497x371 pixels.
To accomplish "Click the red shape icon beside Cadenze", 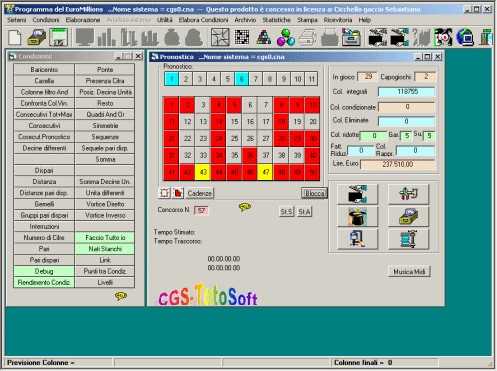I will 178,193.
